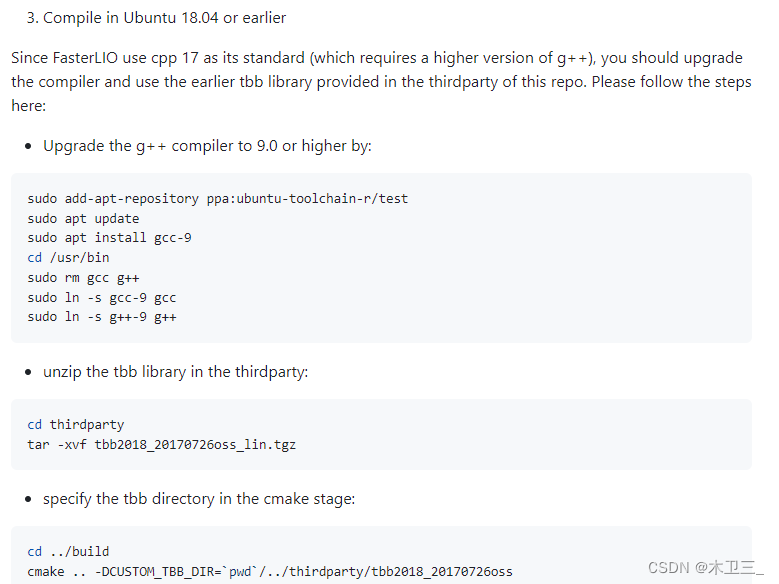The width and height of the screenshot is (779, 584).
Task: Click the 'sudo add-apt-repository' command line
Action: point(218,199)
